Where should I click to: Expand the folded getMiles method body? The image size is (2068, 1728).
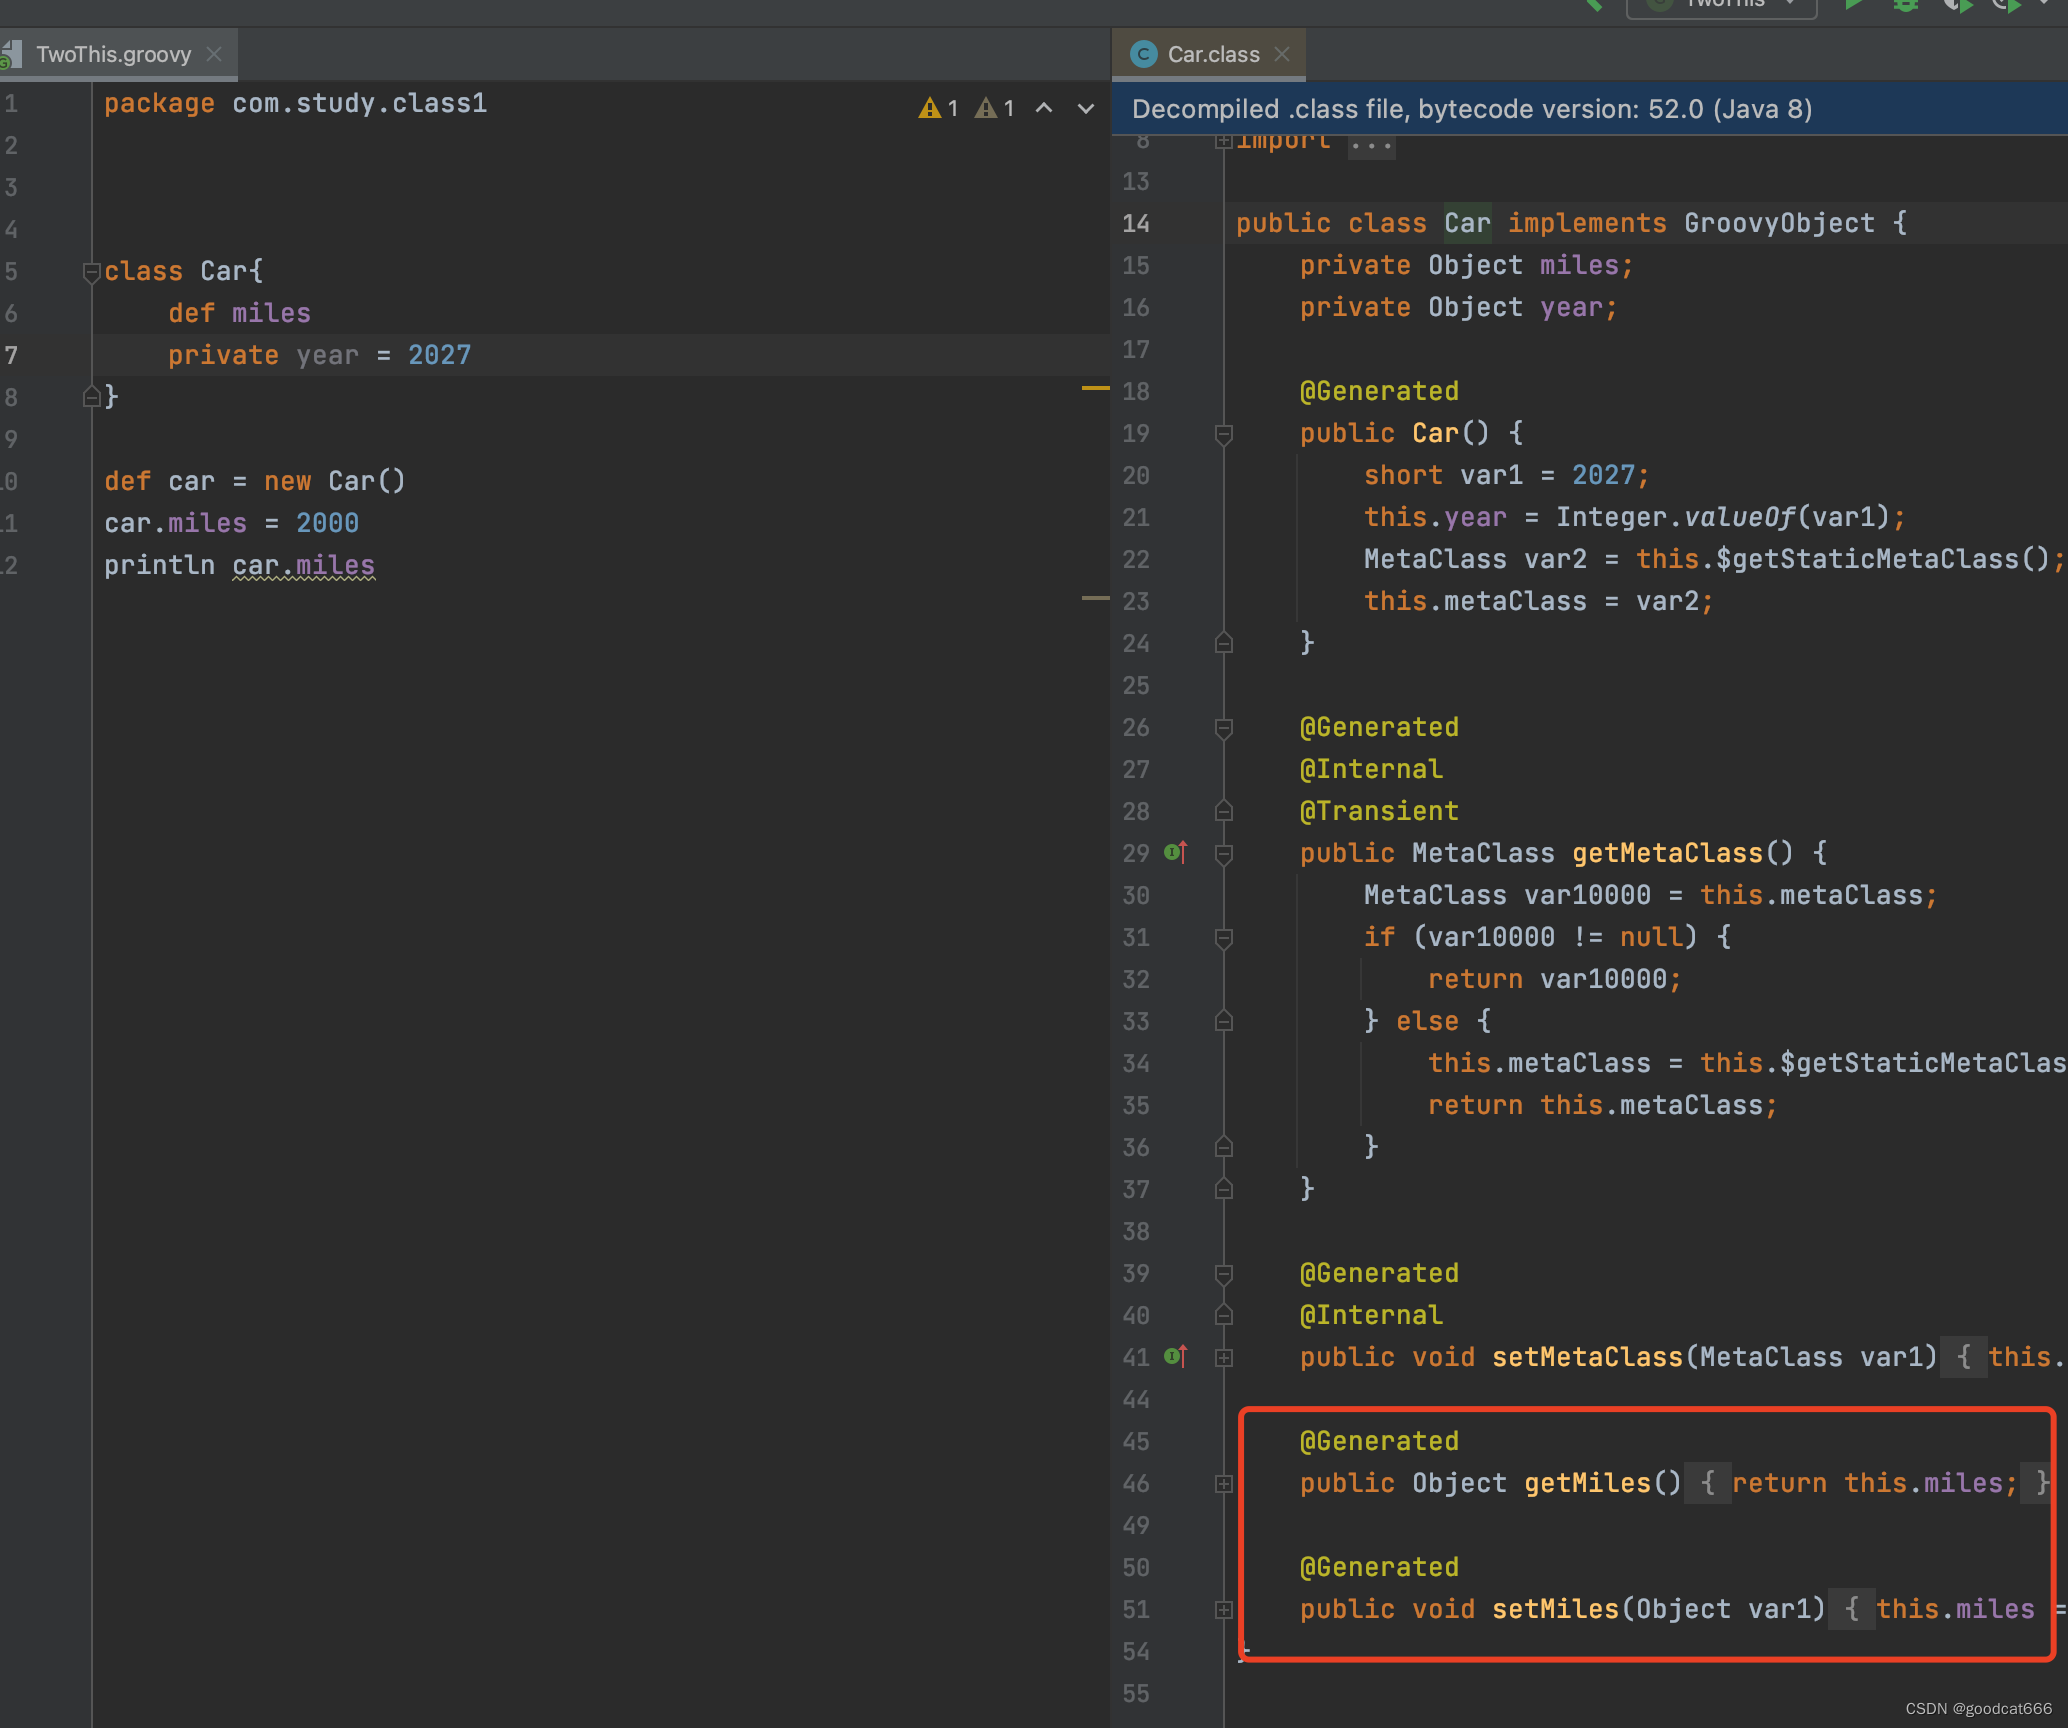tap(1223, 1484)
